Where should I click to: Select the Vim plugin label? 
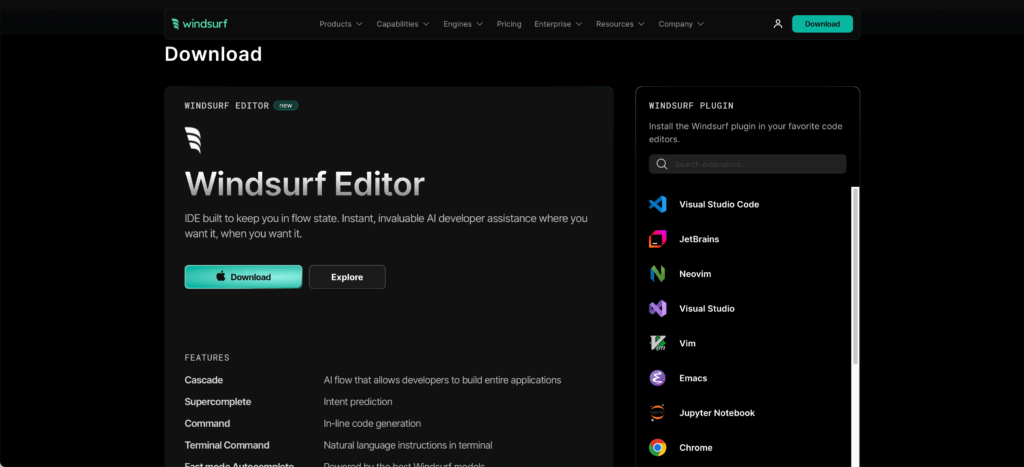687,343
